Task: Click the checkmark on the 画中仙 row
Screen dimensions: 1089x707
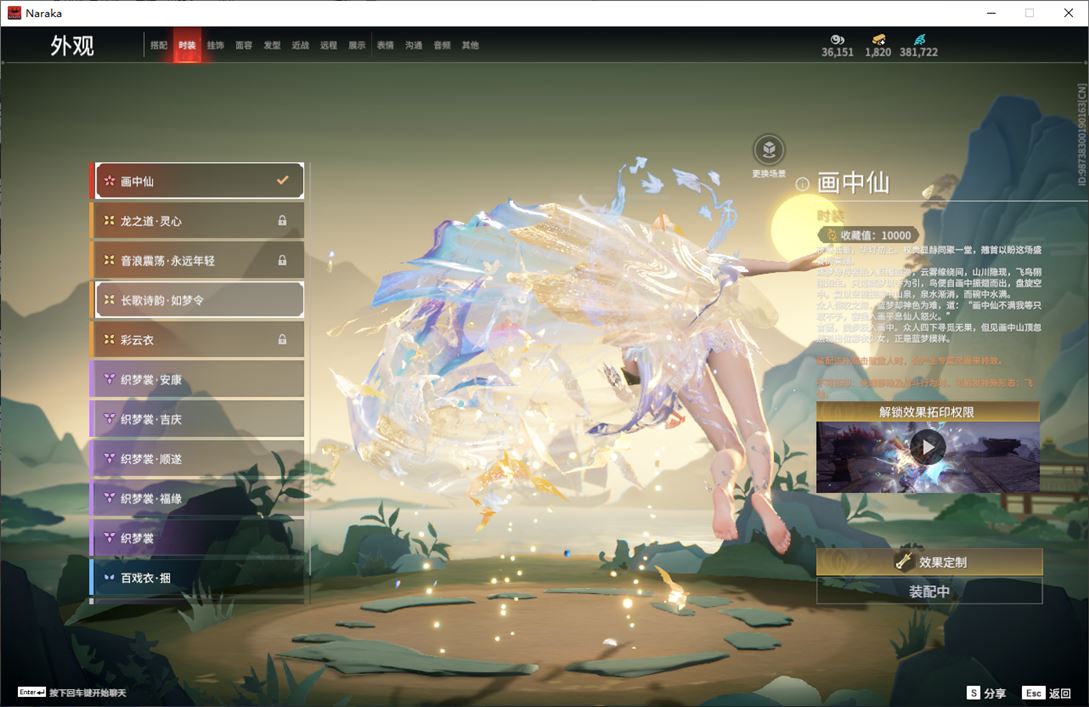Action: pos(283,181)
